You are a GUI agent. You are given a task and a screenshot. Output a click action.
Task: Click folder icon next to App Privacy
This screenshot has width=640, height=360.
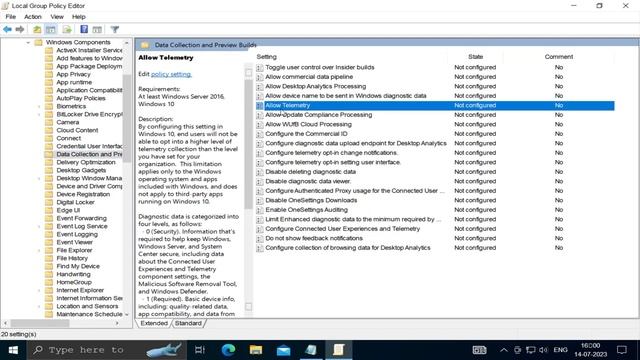(x=49, y=74)
